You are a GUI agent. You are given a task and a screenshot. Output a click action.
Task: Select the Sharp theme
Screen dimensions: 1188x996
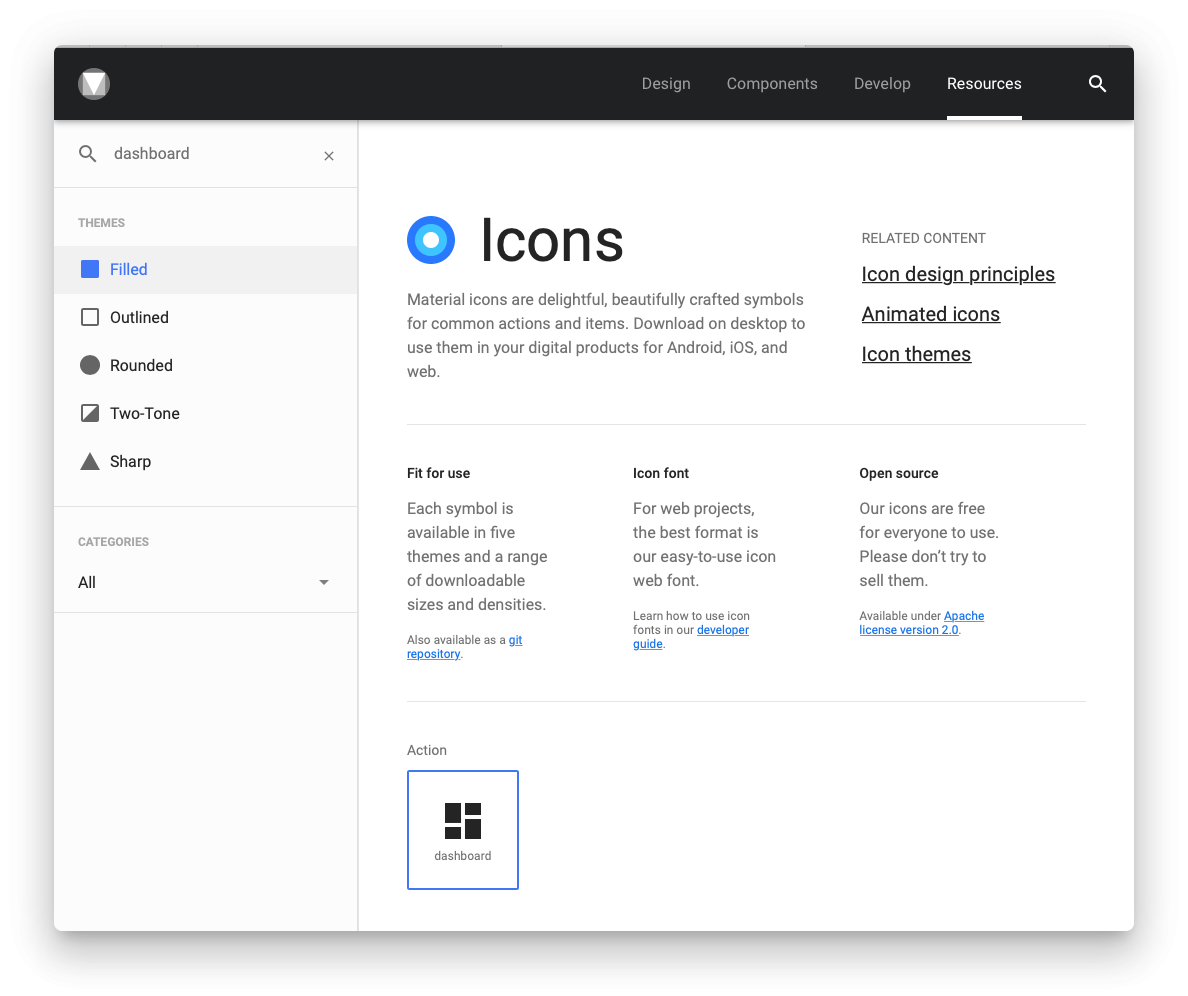206,461
